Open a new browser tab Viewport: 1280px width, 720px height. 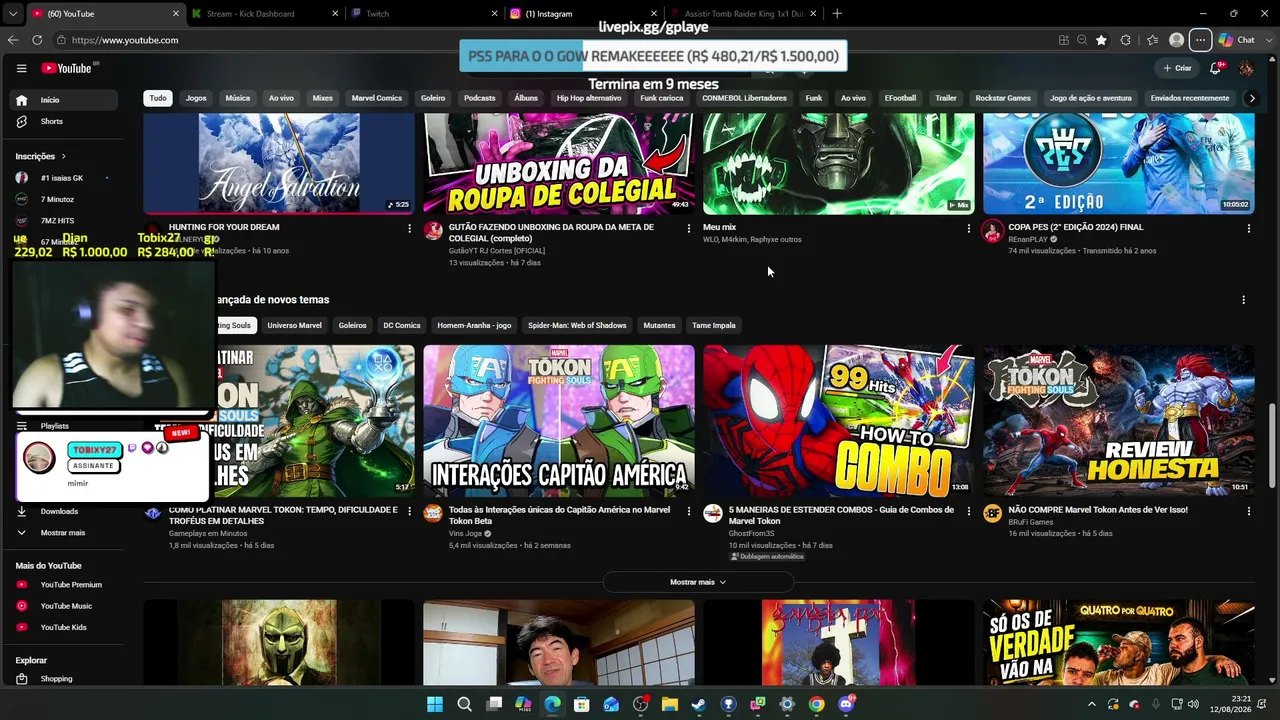[837, 14]
